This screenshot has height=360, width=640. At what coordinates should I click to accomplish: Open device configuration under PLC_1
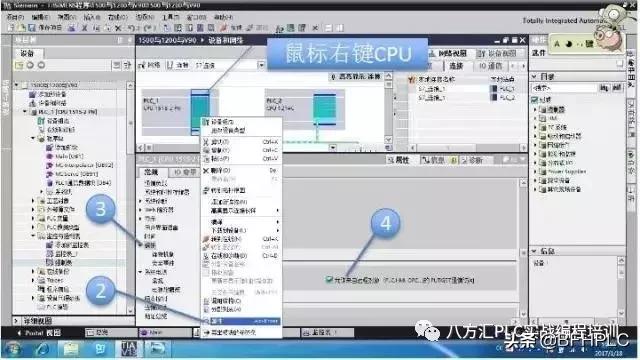[53, 121]
